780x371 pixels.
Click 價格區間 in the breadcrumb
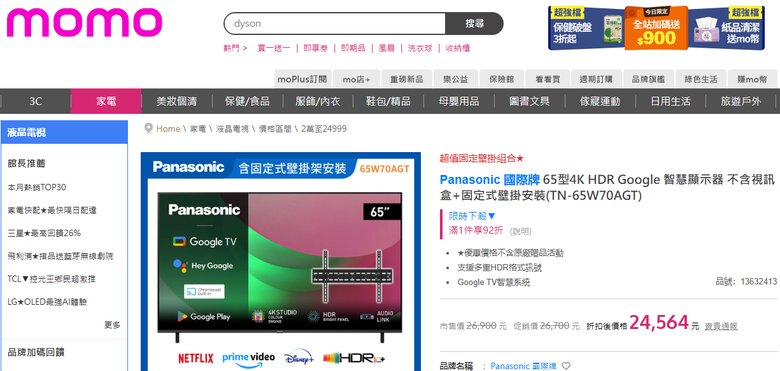[x=275, y=129]
